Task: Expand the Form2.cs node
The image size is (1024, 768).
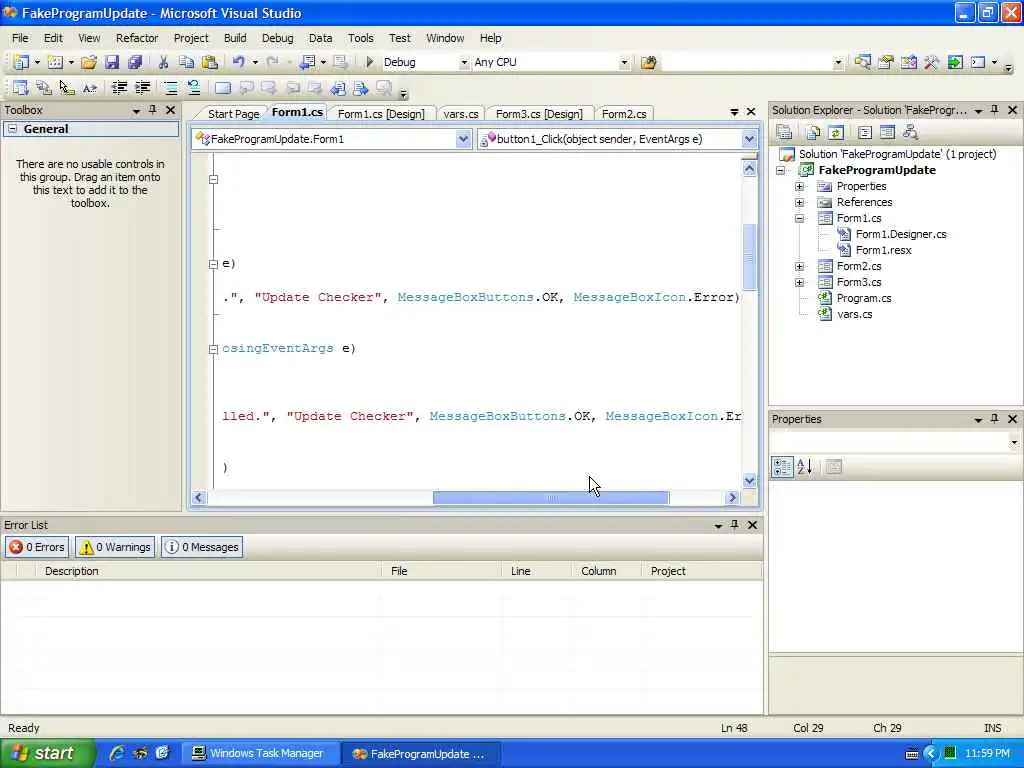Action: click(799, 266)
